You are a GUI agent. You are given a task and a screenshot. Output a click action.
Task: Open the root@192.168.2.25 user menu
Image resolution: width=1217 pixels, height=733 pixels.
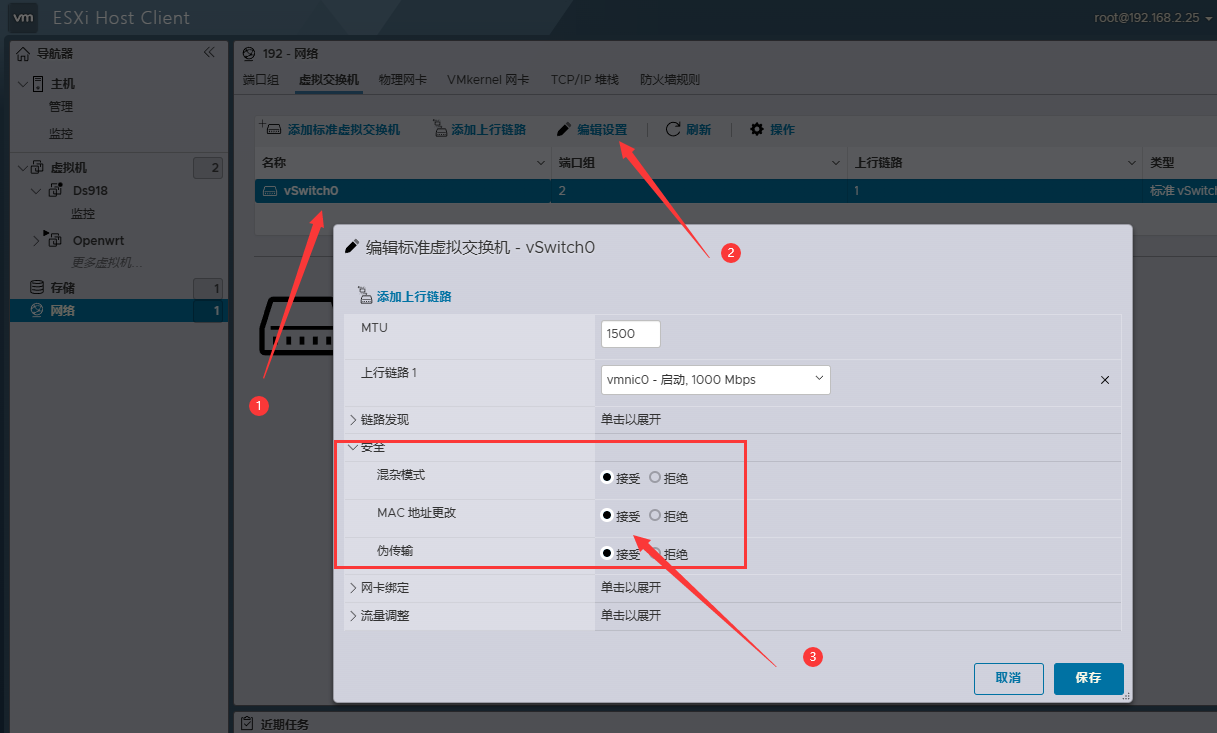1153,17
